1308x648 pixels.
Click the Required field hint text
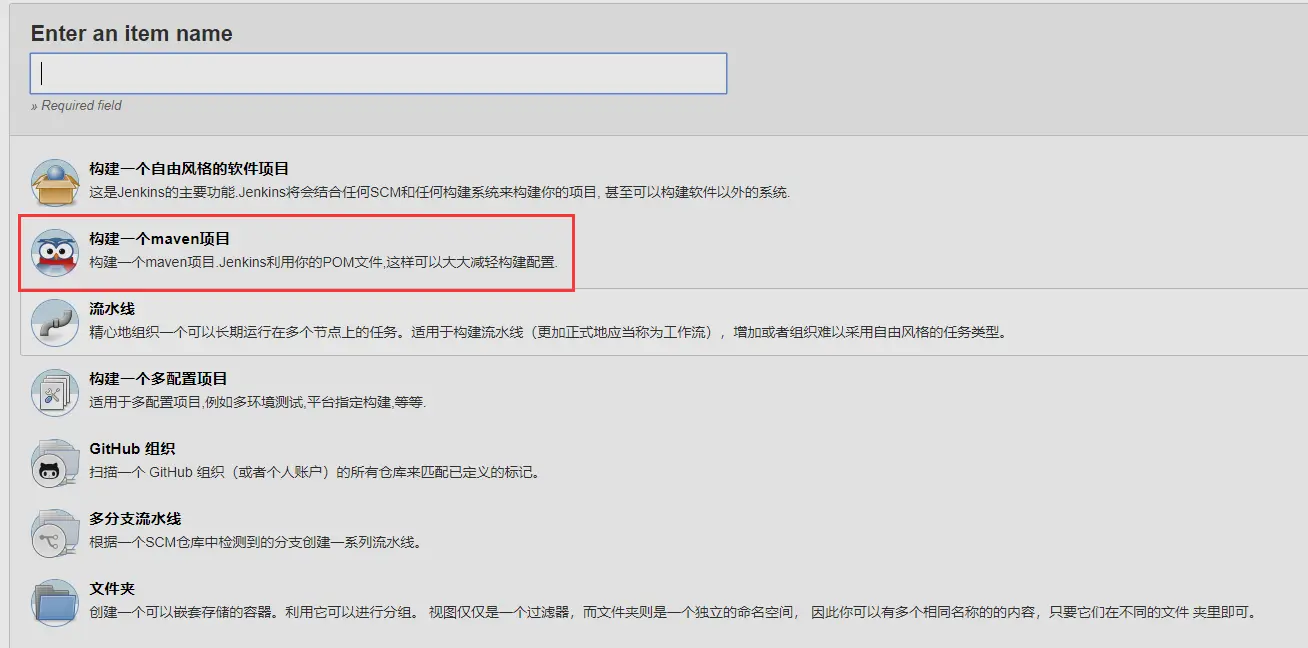76,105
